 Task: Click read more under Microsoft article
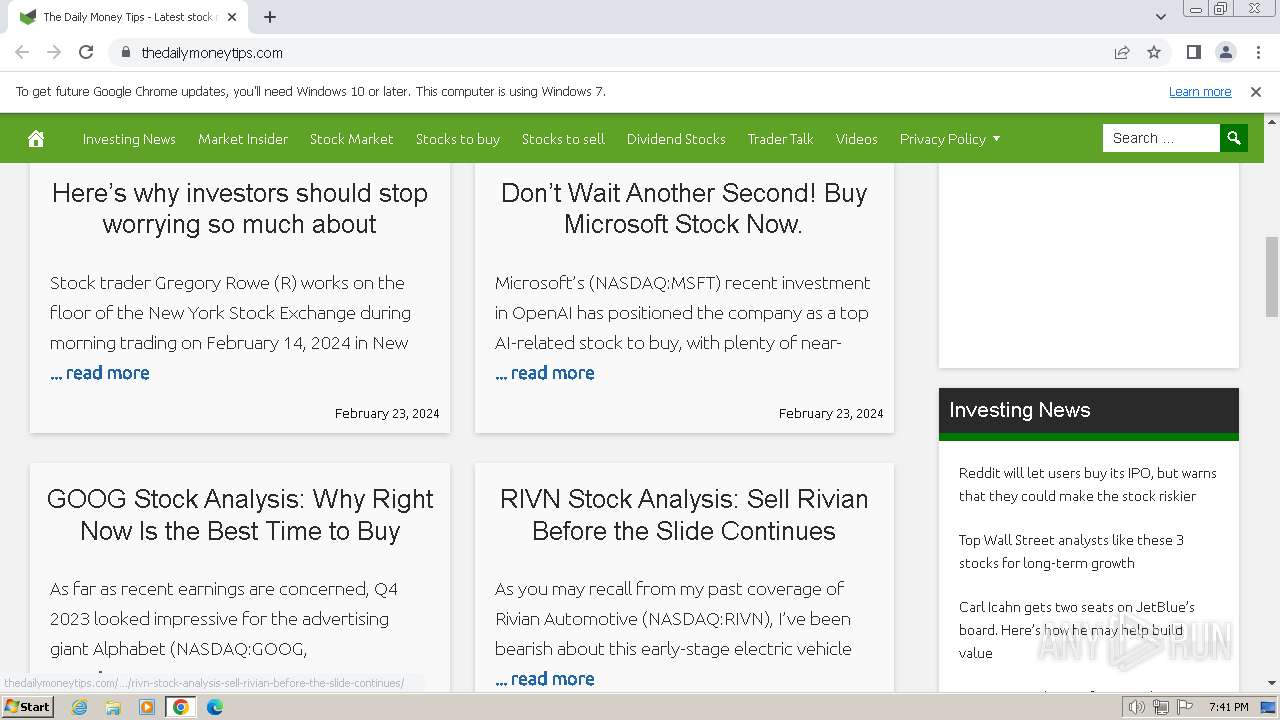[x=545, y=373]
